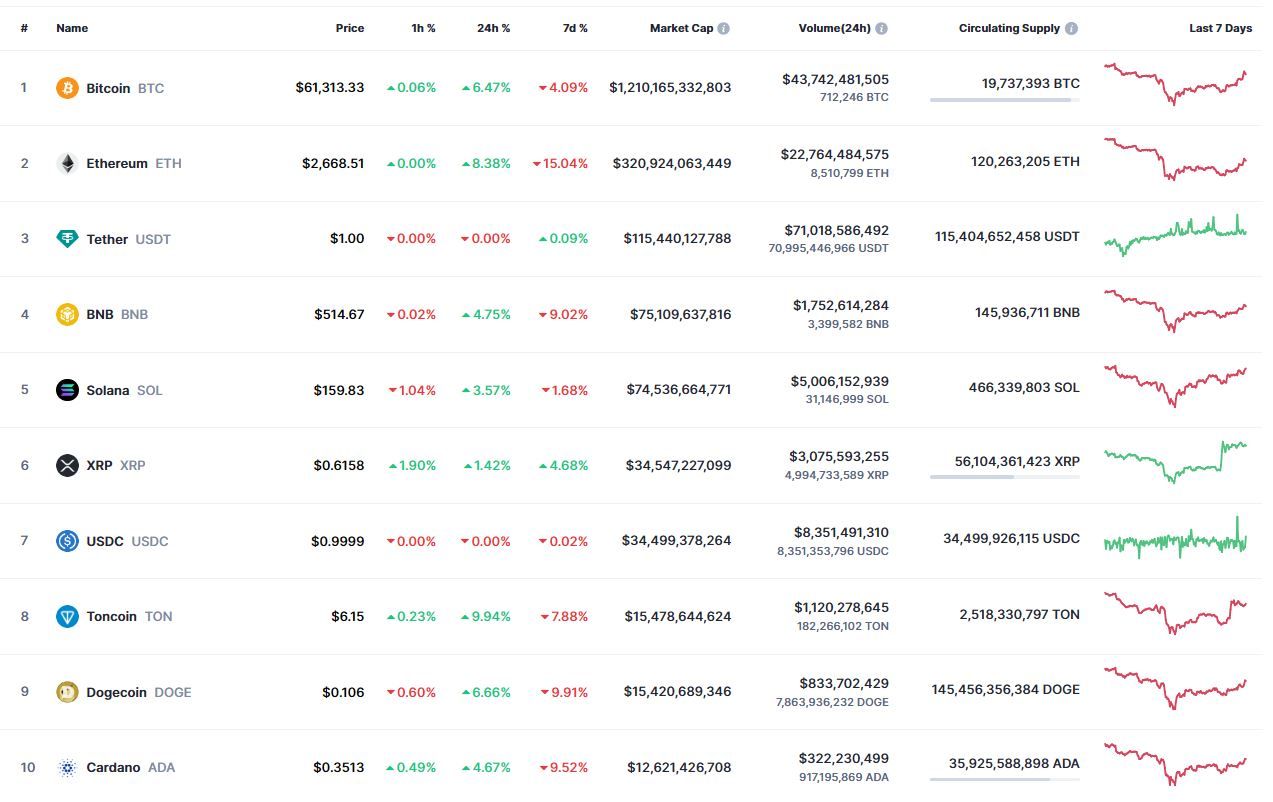The height and width of the screenshot is (802, 1273).
Task: Click the Tether logo icon
Action: tap(67, 239)
